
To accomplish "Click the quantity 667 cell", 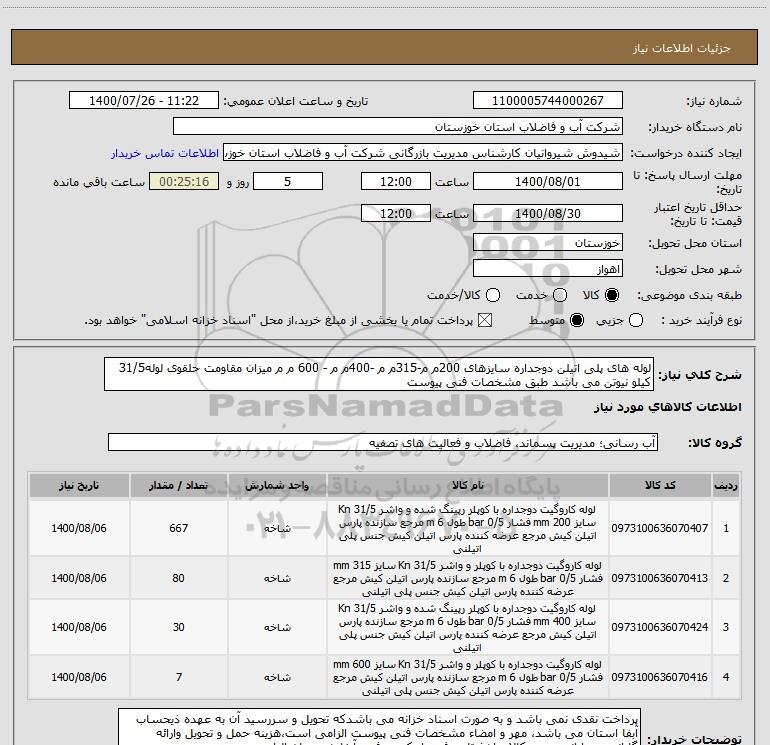I will [179, 528].
